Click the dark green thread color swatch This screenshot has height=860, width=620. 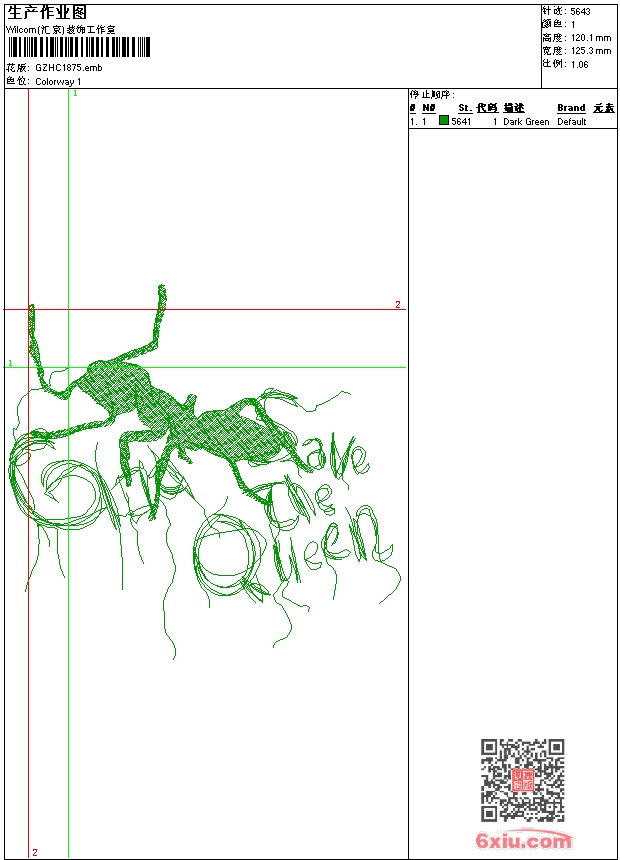click(x=444, y=121)
